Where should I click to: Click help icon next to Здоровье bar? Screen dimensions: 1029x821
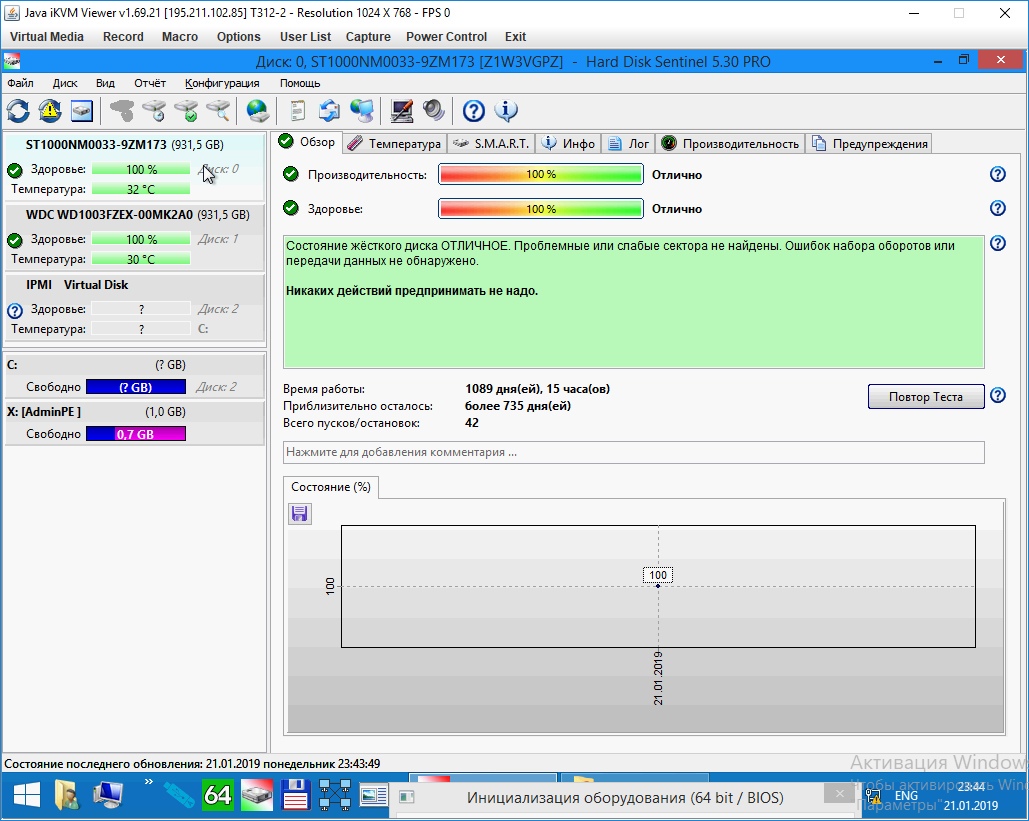[x=998, y=208]
